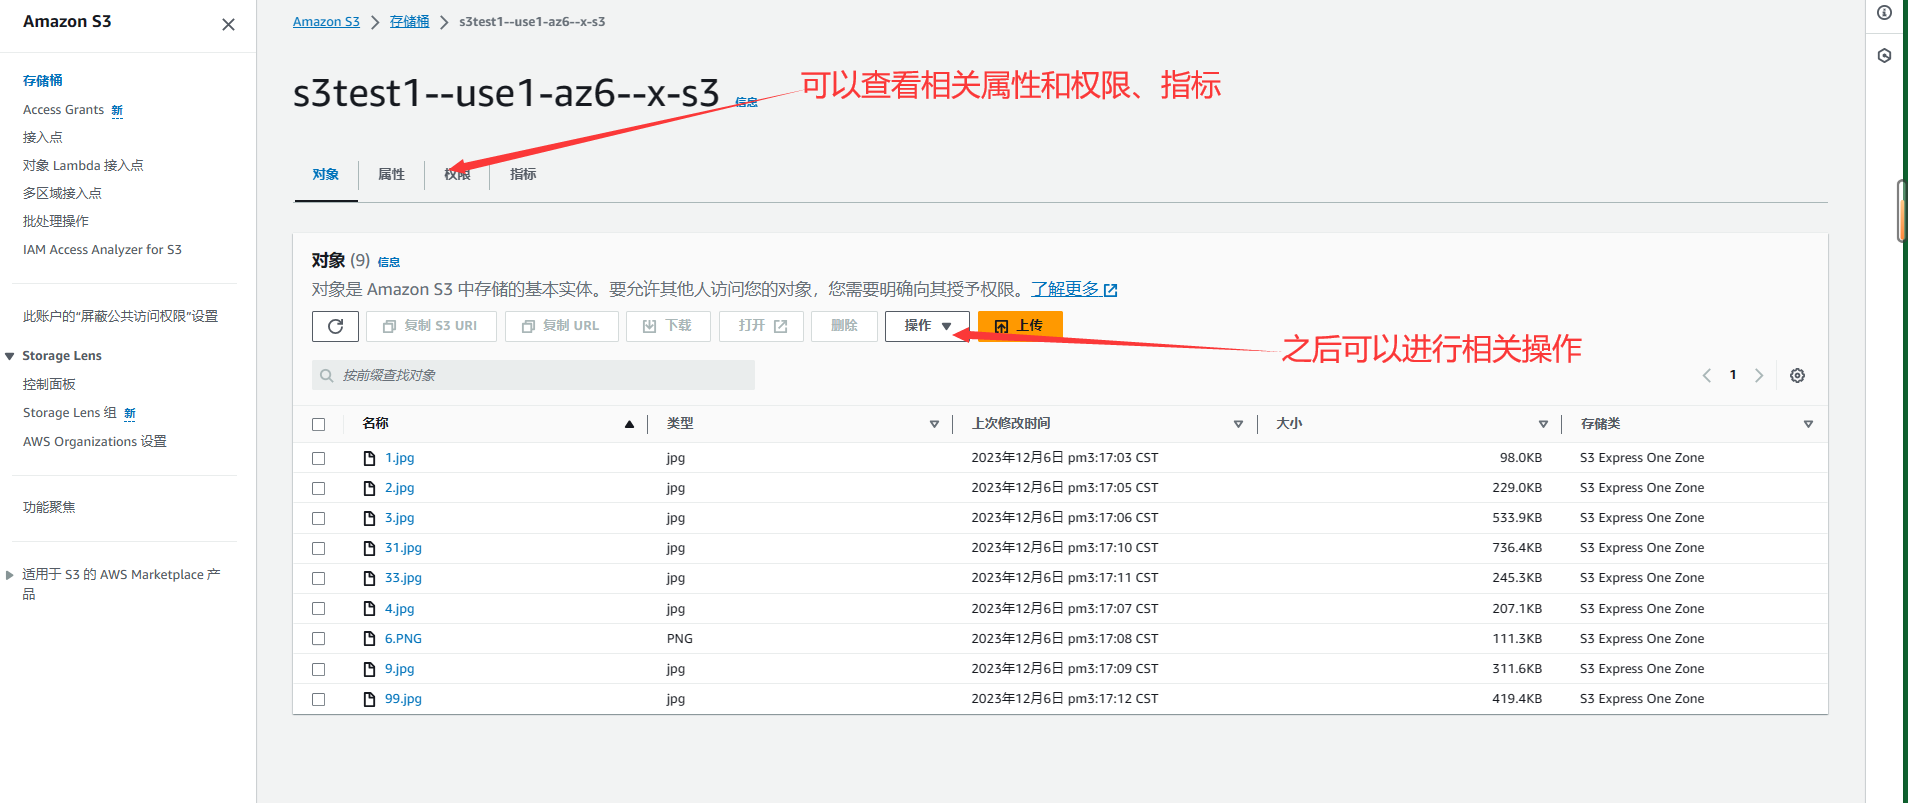1908x803 pixels.
Task: Click the file icon beside 9.jpg
Action: (369, 669)
